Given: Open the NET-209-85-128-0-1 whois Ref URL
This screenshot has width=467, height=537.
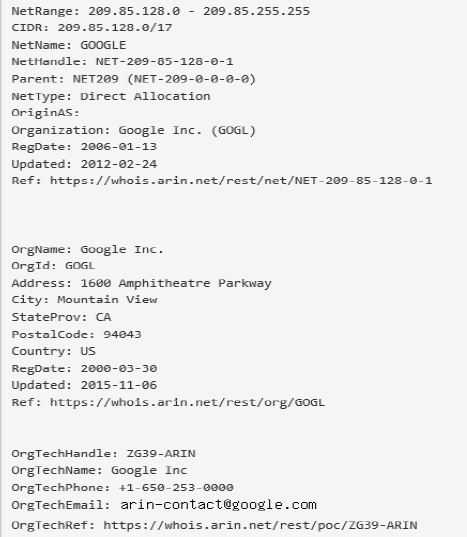Looking at the screenshot, I should point(241,180).
